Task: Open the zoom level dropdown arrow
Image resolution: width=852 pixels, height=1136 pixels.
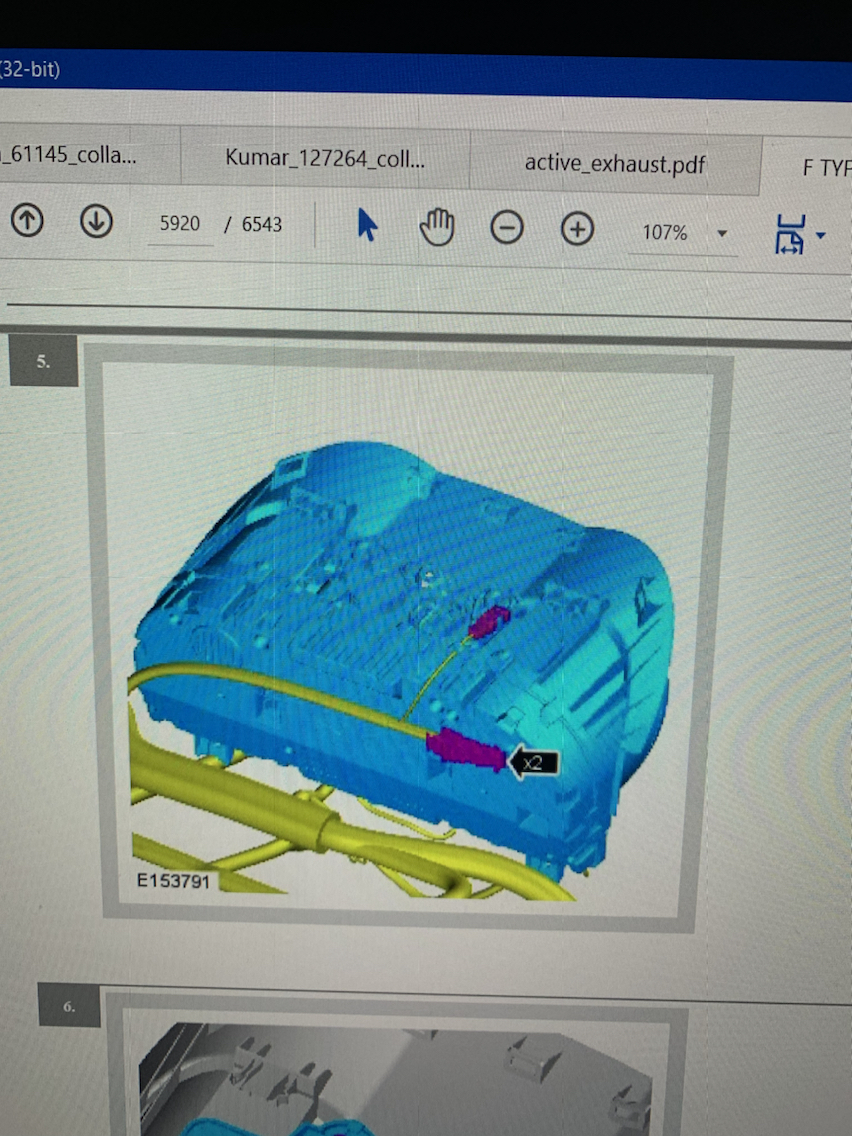Action: tap(722, 234)
